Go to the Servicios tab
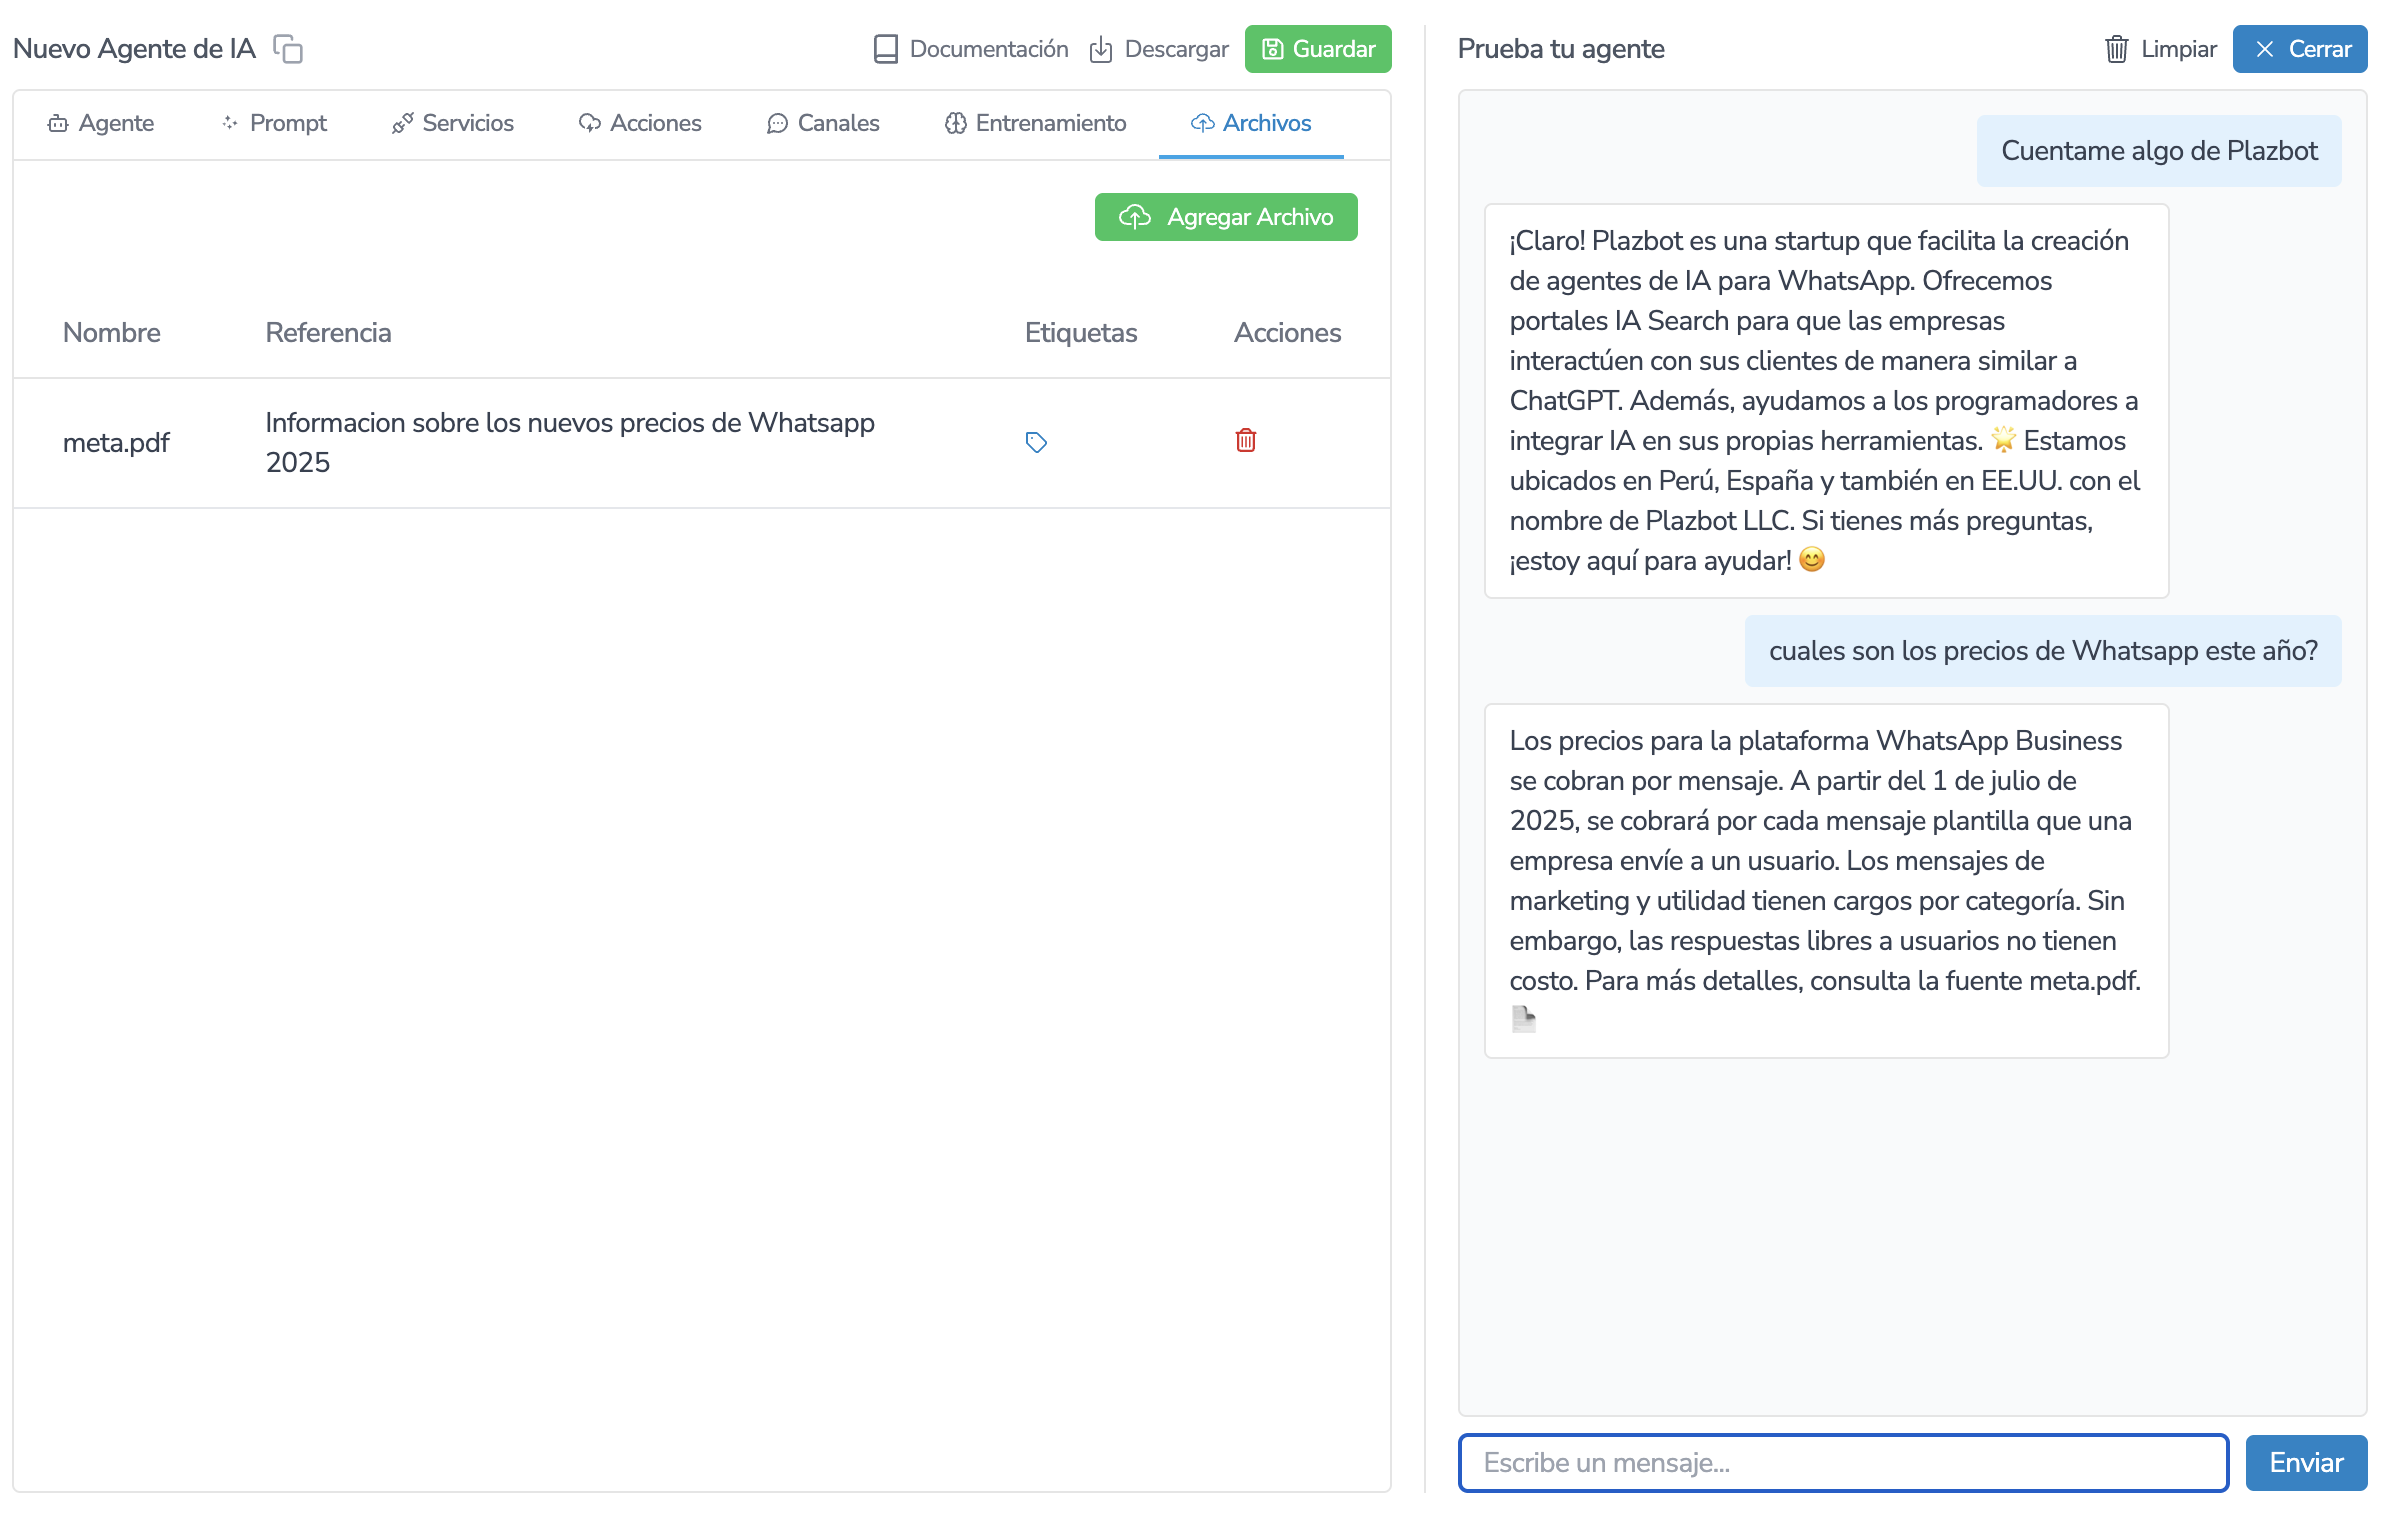Screen dimensions: 2386x1514 coord(453,123)
